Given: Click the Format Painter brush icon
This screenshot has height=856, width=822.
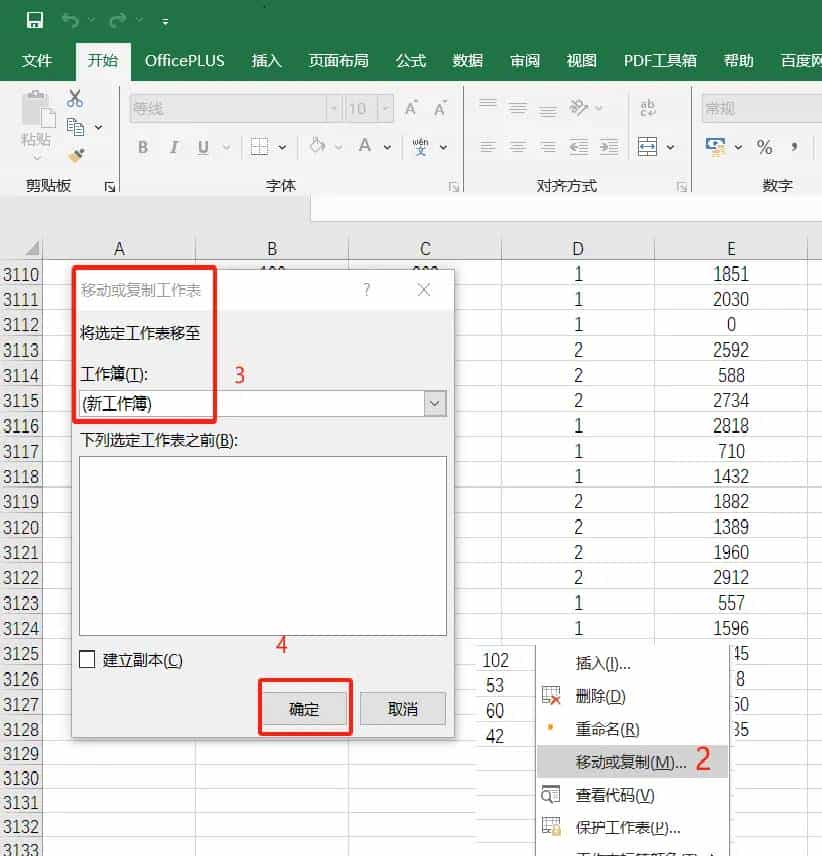Looking at the screenshot, I should tap(75, 154).
